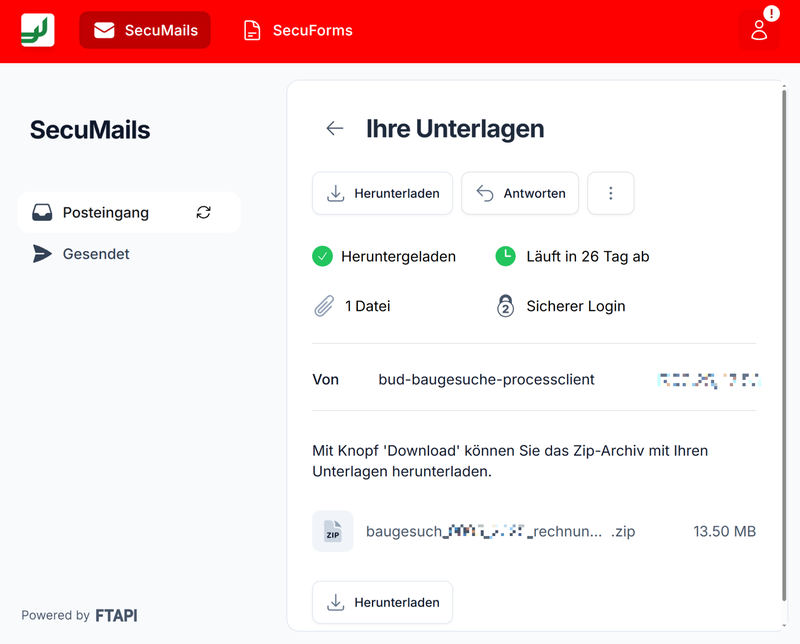Click the top Herunterladen button
Image resolution: width=800 pixels, height=644 pixels.
382,193
